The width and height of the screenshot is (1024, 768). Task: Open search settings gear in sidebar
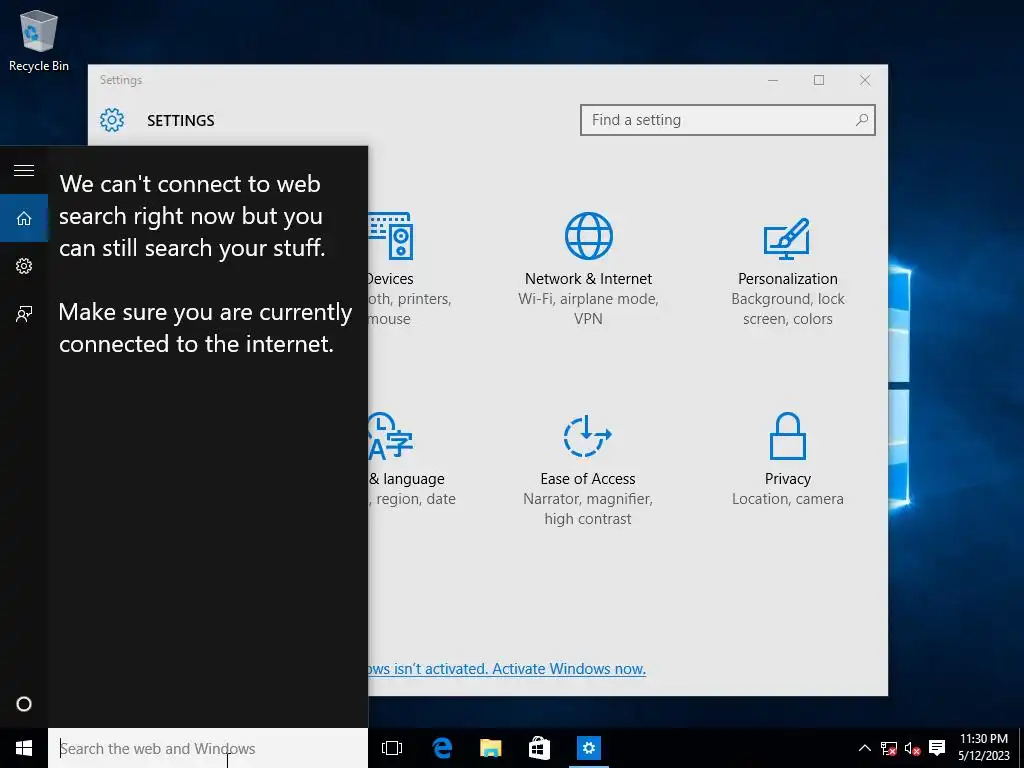tap(24, 266)
